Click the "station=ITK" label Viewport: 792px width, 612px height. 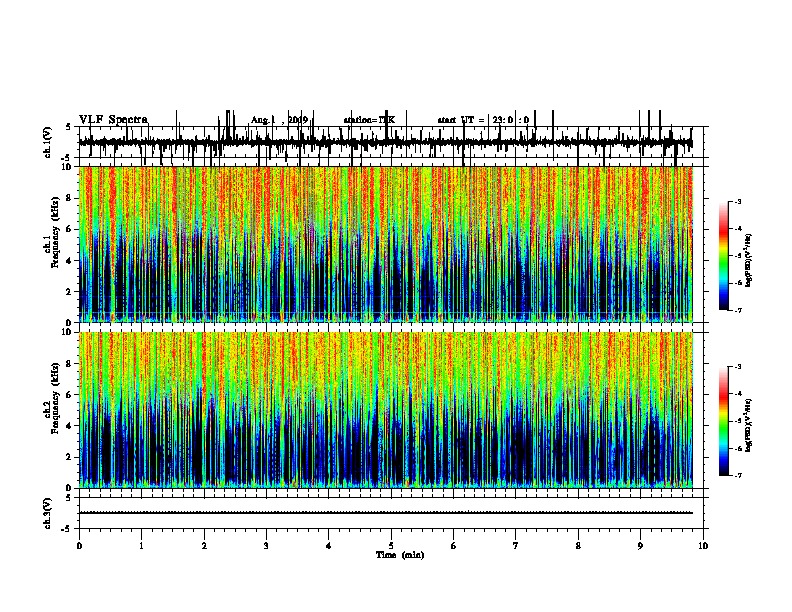tap(369, 120)
